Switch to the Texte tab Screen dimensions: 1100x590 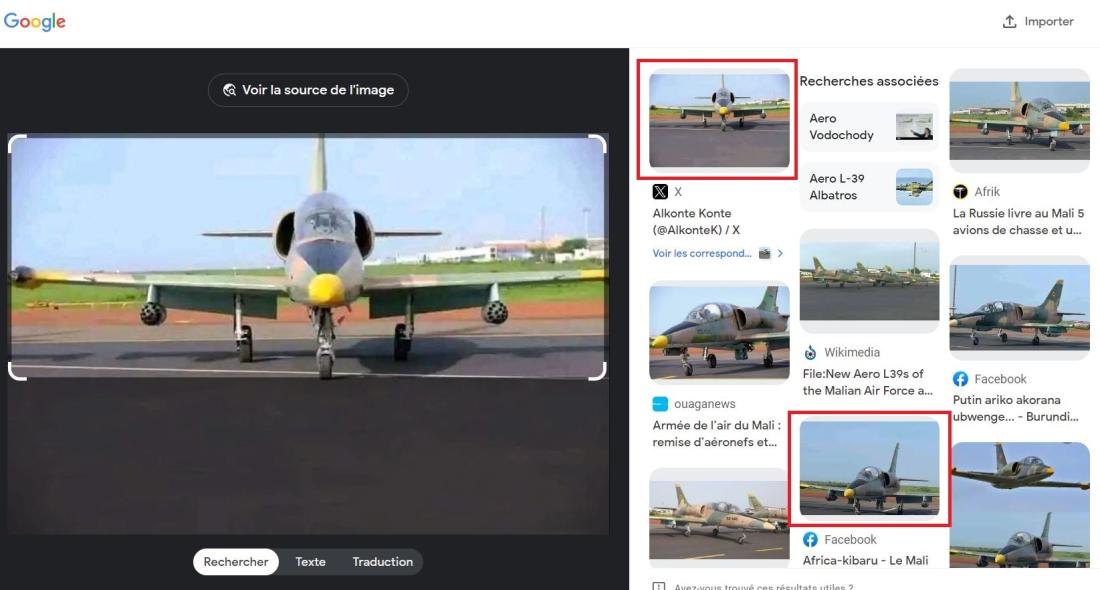[x=310, y=562]
